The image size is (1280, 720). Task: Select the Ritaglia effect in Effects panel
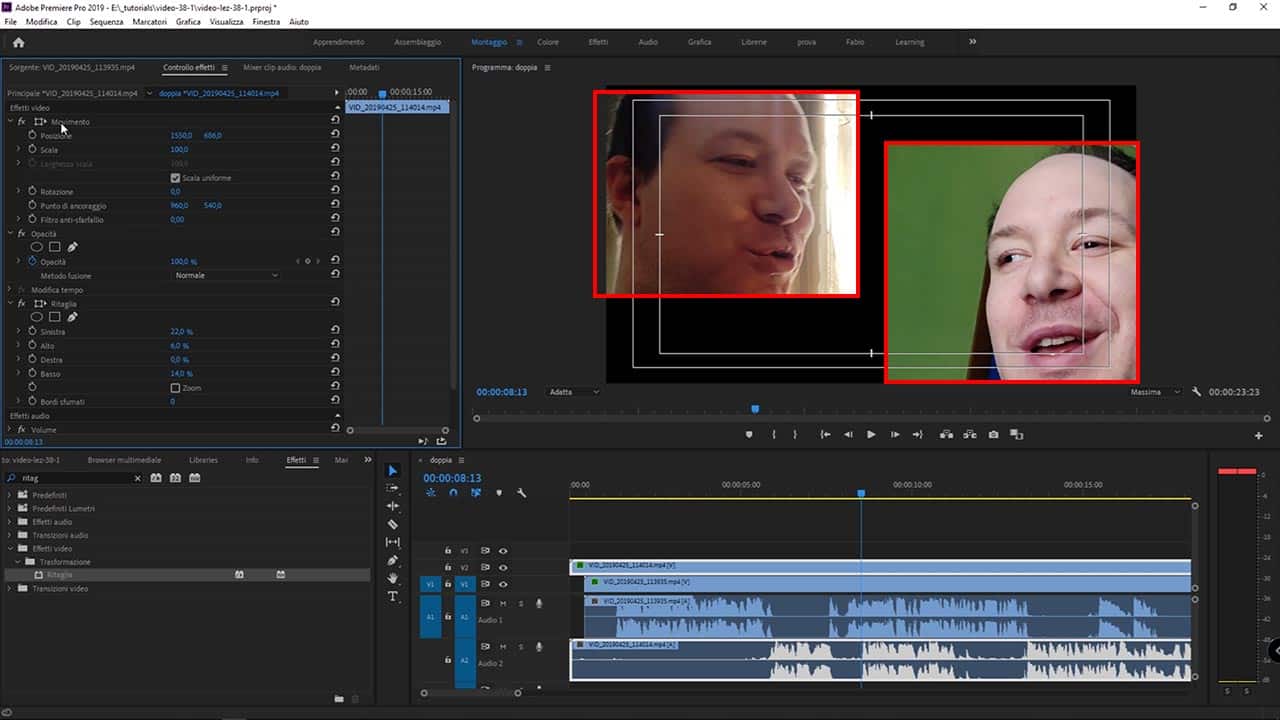coord(60,575)
